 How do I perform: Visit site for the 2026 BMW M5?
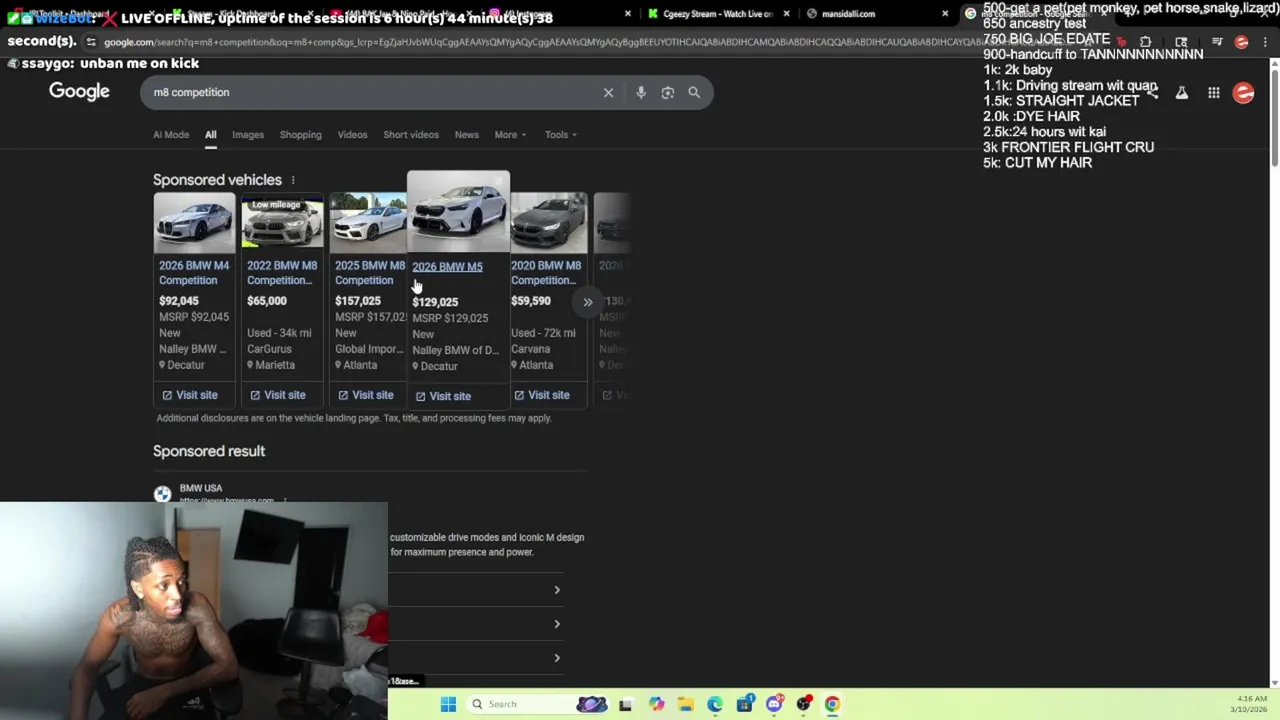tap(443, 396)
